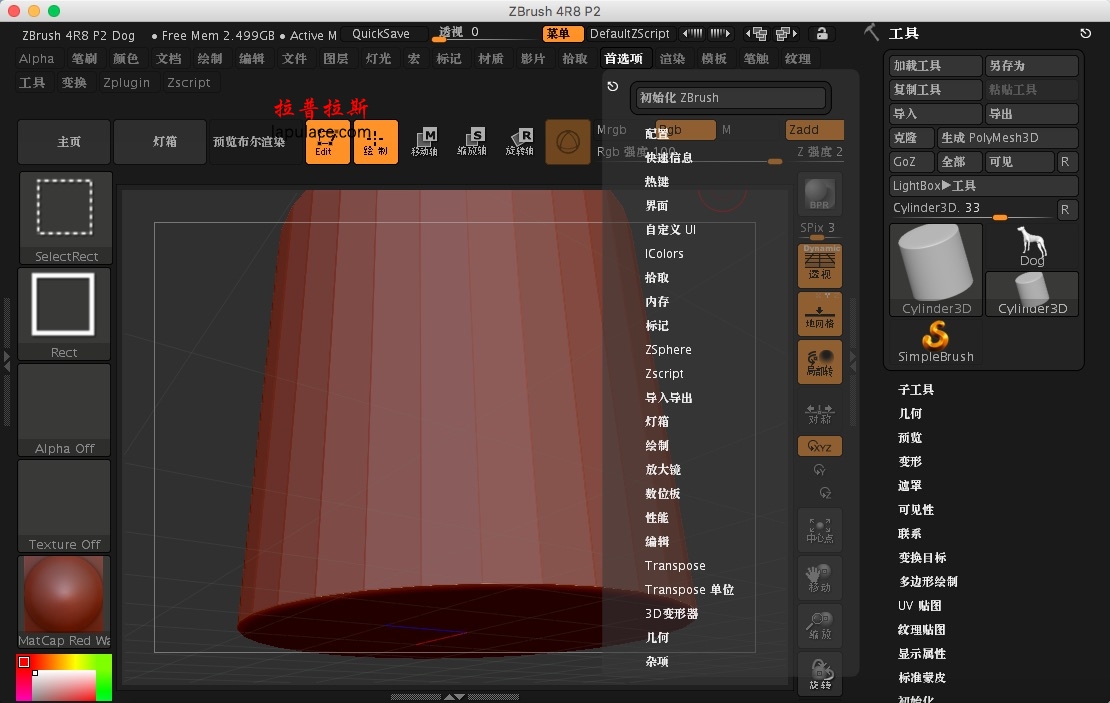This screenshot has width=1110, height=703.
Task: Select the Dog tool thumbnail
Action: [1032, 246]
